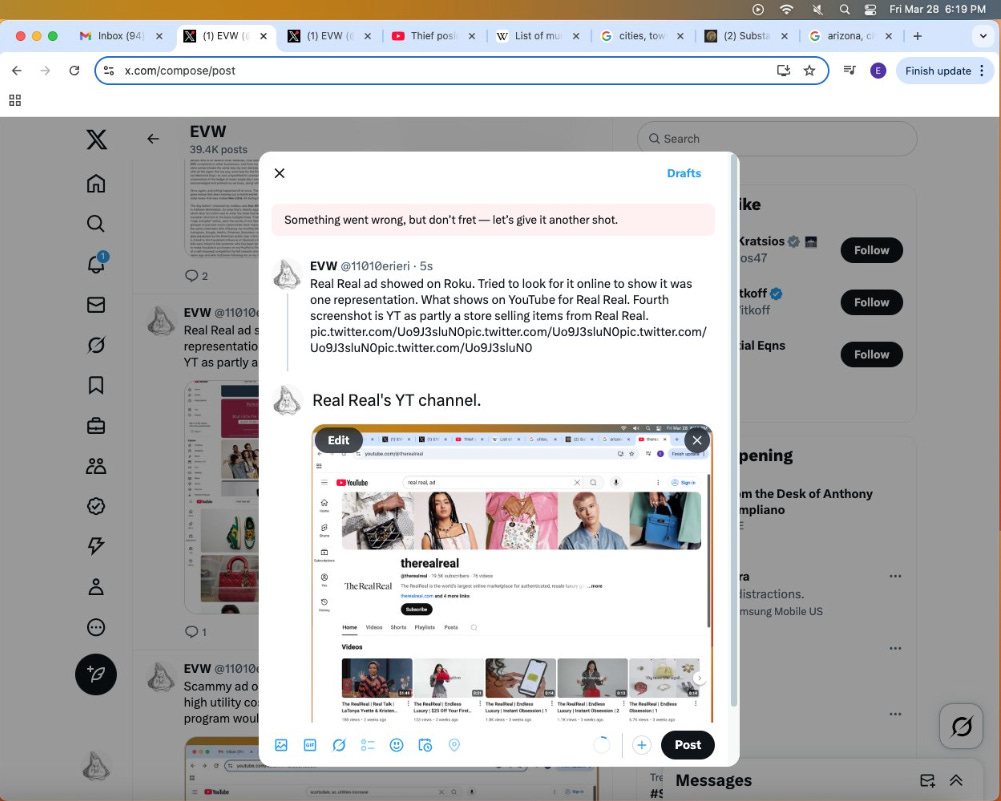The image size is (1001, 801).
Task: Open media controls icon in toolbar
Action: coord(850,70)
